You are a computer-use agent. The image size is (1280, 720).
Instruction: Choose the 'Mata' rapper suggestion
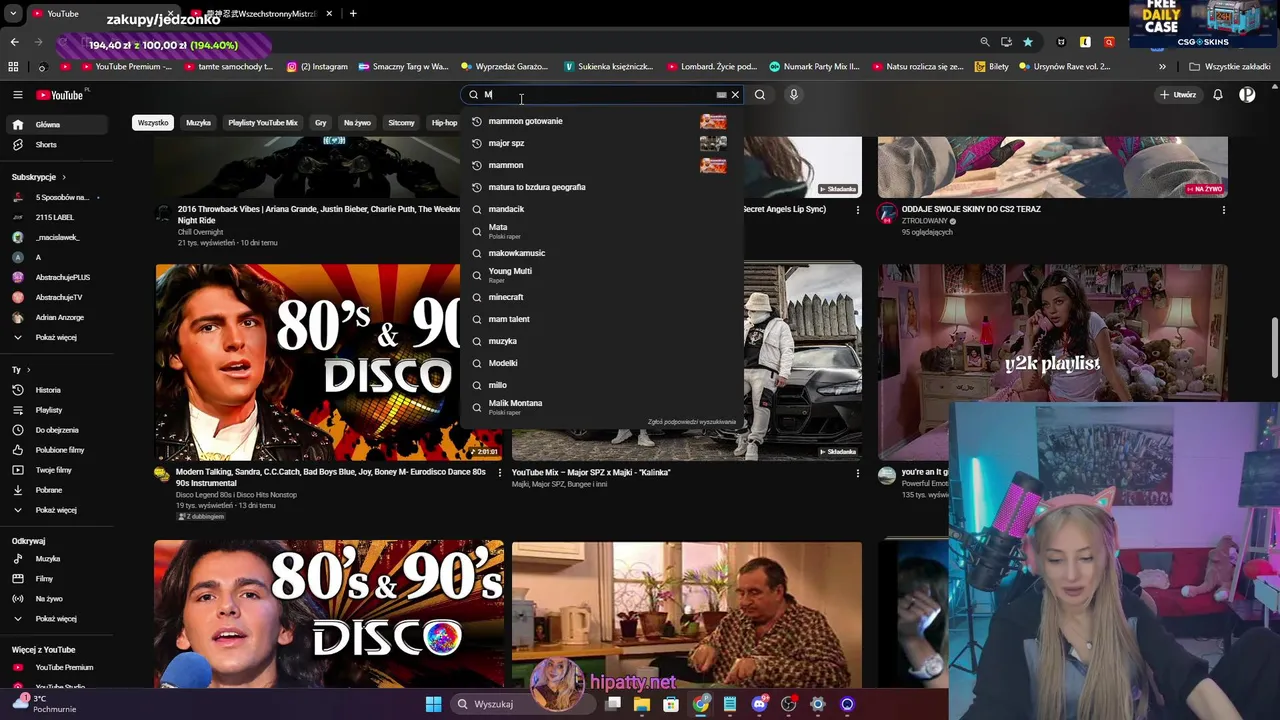[x=600, y=231]
